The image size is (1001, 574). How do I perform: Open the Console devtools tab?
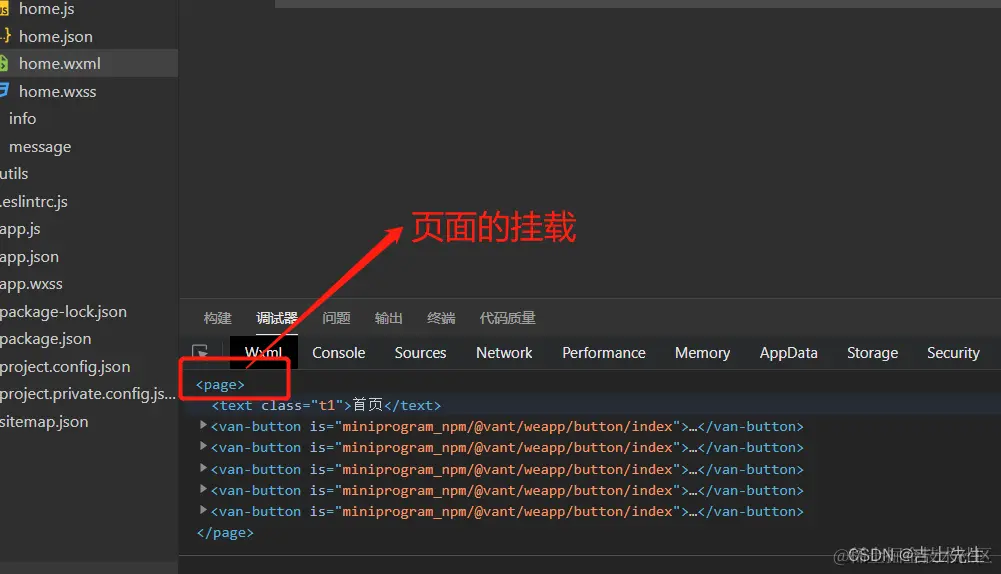pyautogui.click(x=338, y=353)
